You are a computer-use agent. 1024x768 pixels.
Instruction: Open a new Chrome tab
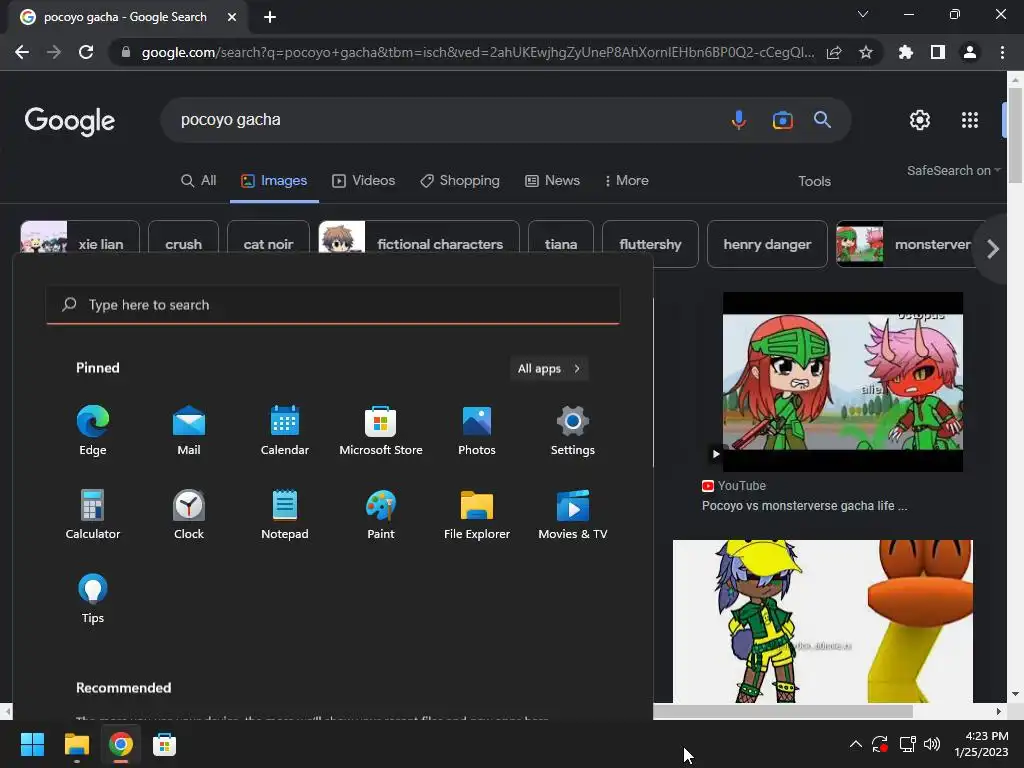click(x=270, y=17)
